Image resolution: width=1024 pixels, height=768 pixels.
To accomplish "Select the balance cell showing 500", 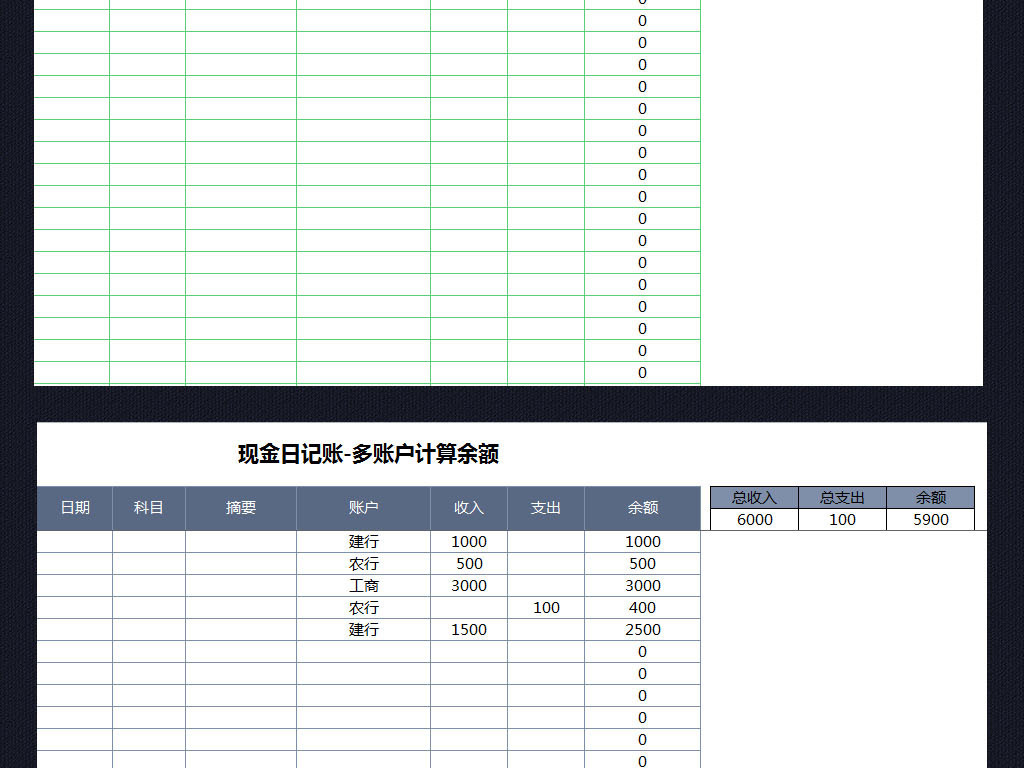I will click(643, 564).
